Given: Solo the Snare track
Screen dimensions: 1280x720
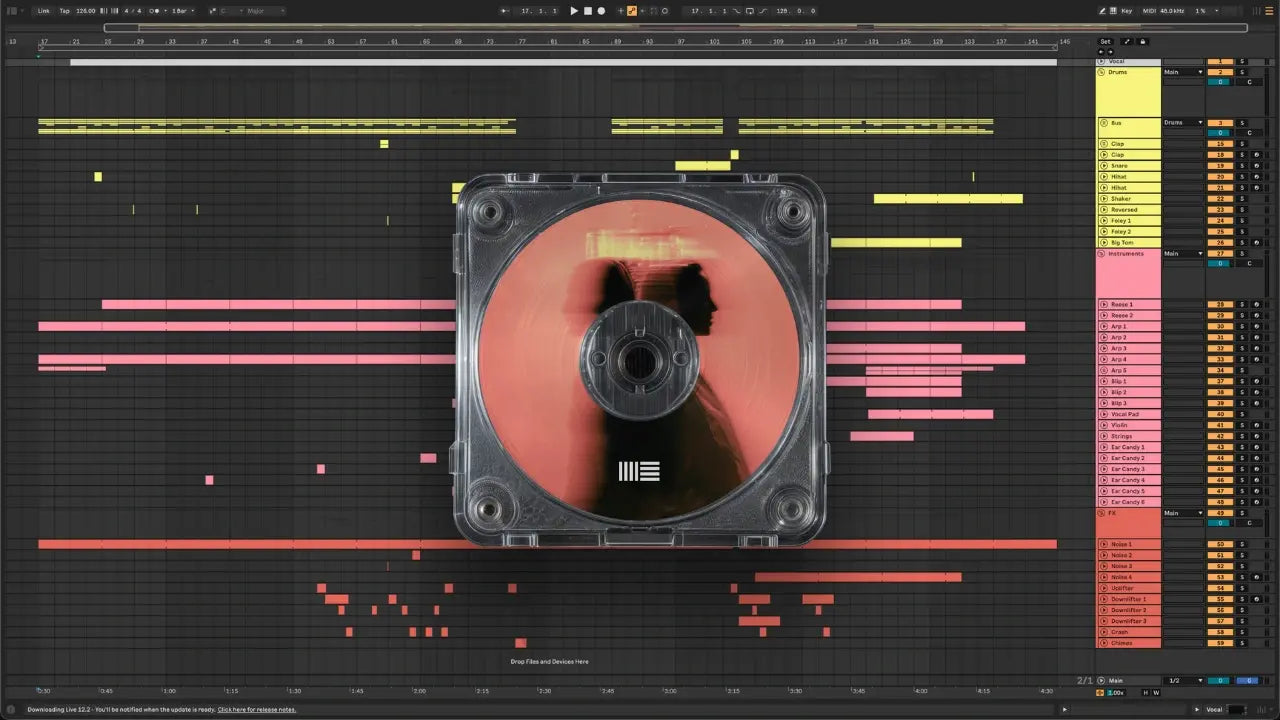Looking at the screenshot, I should pos(1242,166).
